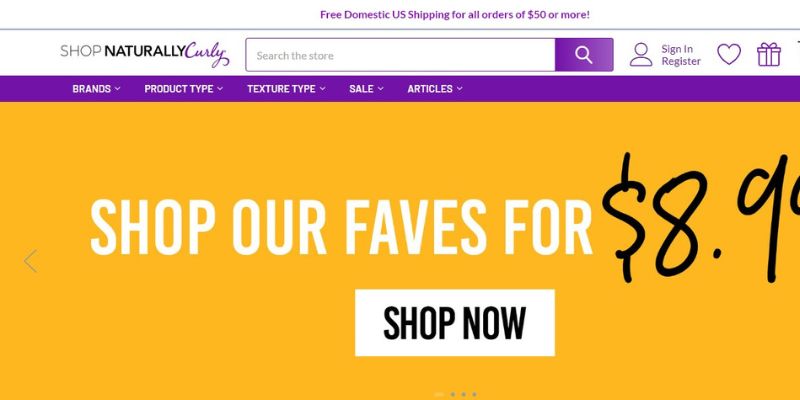Click the Sign In link

(x=677, y=49)
